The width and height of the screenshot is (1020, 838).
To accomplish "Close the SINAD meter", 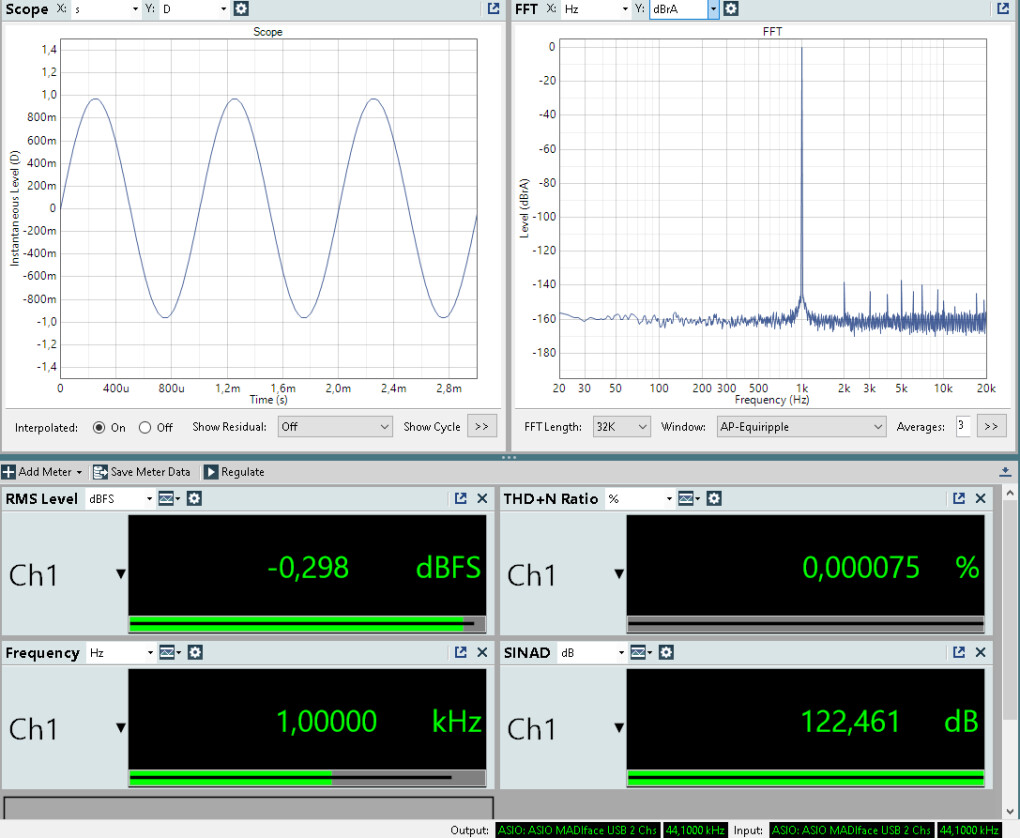I will (980, 652).
